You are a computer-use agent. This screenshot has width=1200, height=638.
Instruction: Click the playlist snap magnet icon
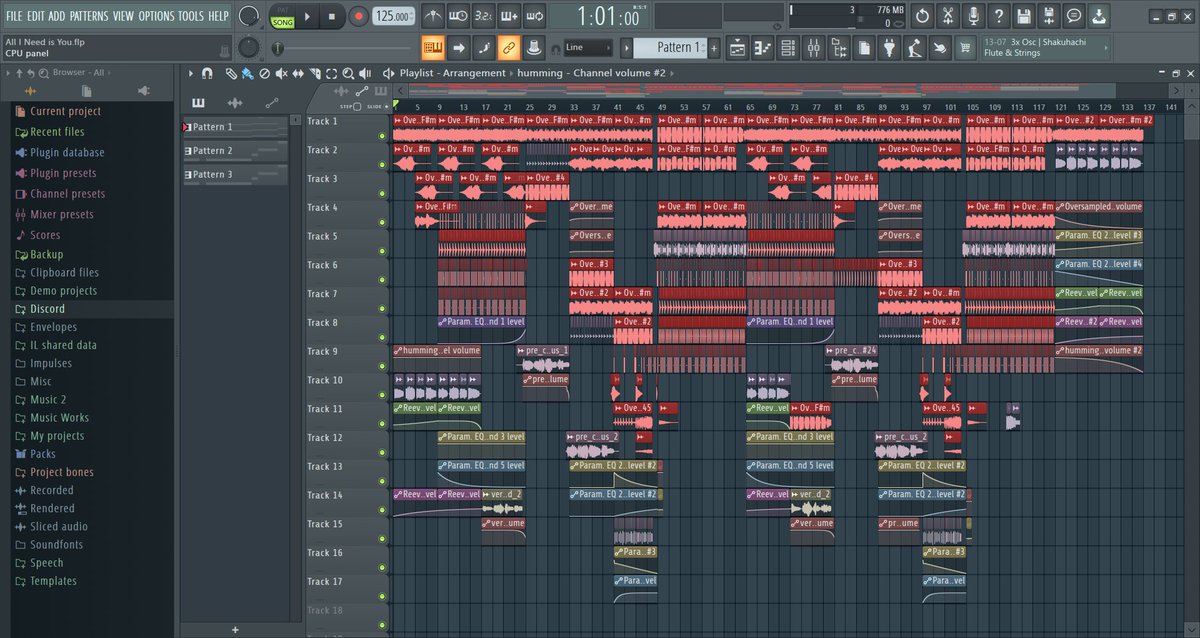pyautogui.click(x=207, y=73)
